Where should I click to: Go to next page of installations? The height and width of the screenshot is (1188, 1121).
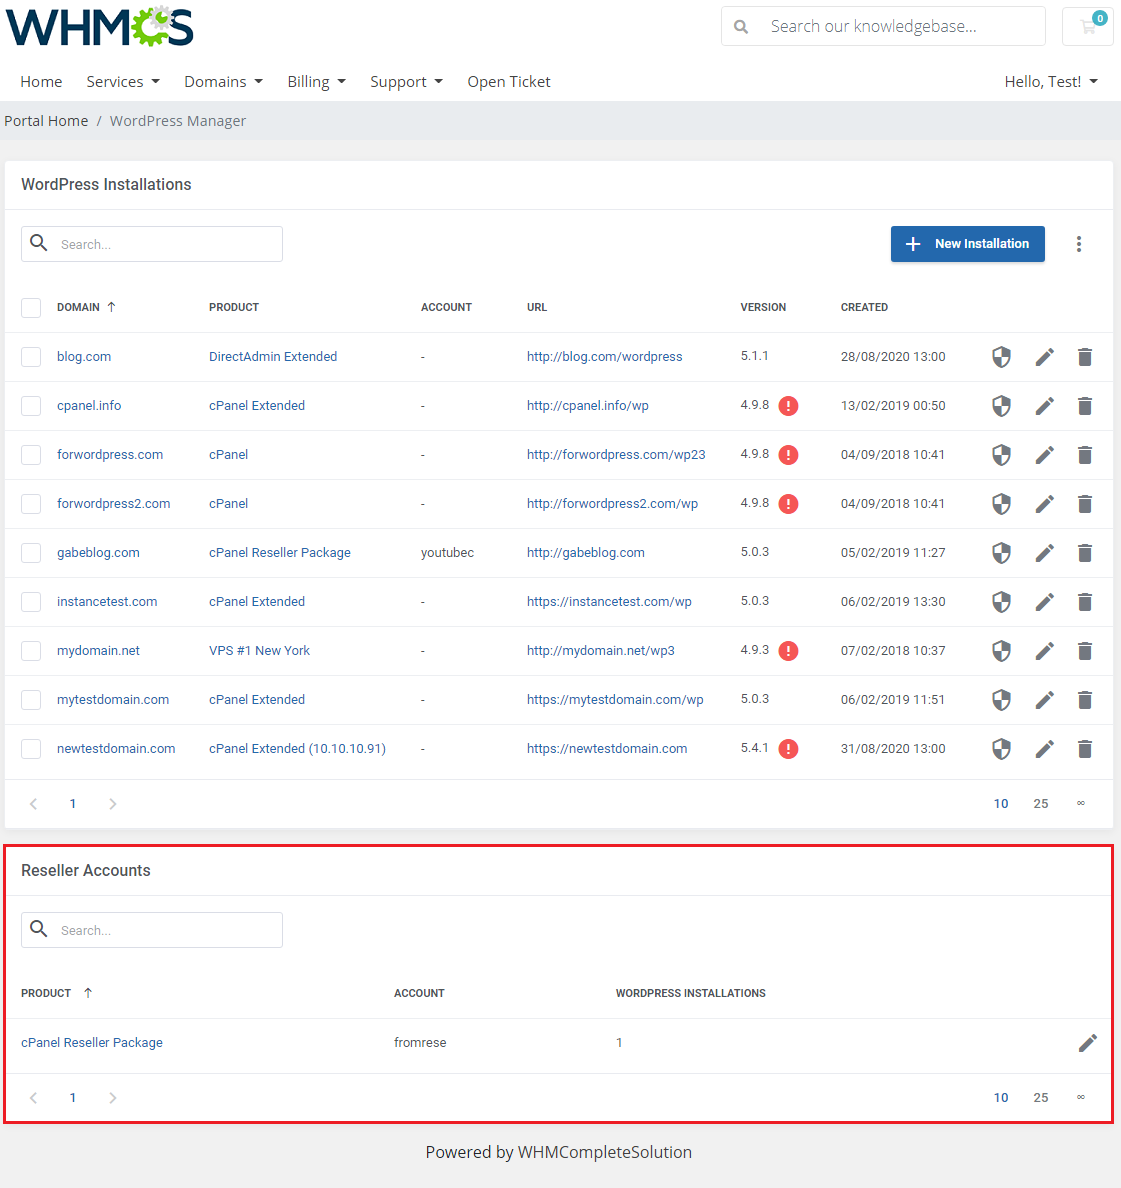tap(112, 804)
